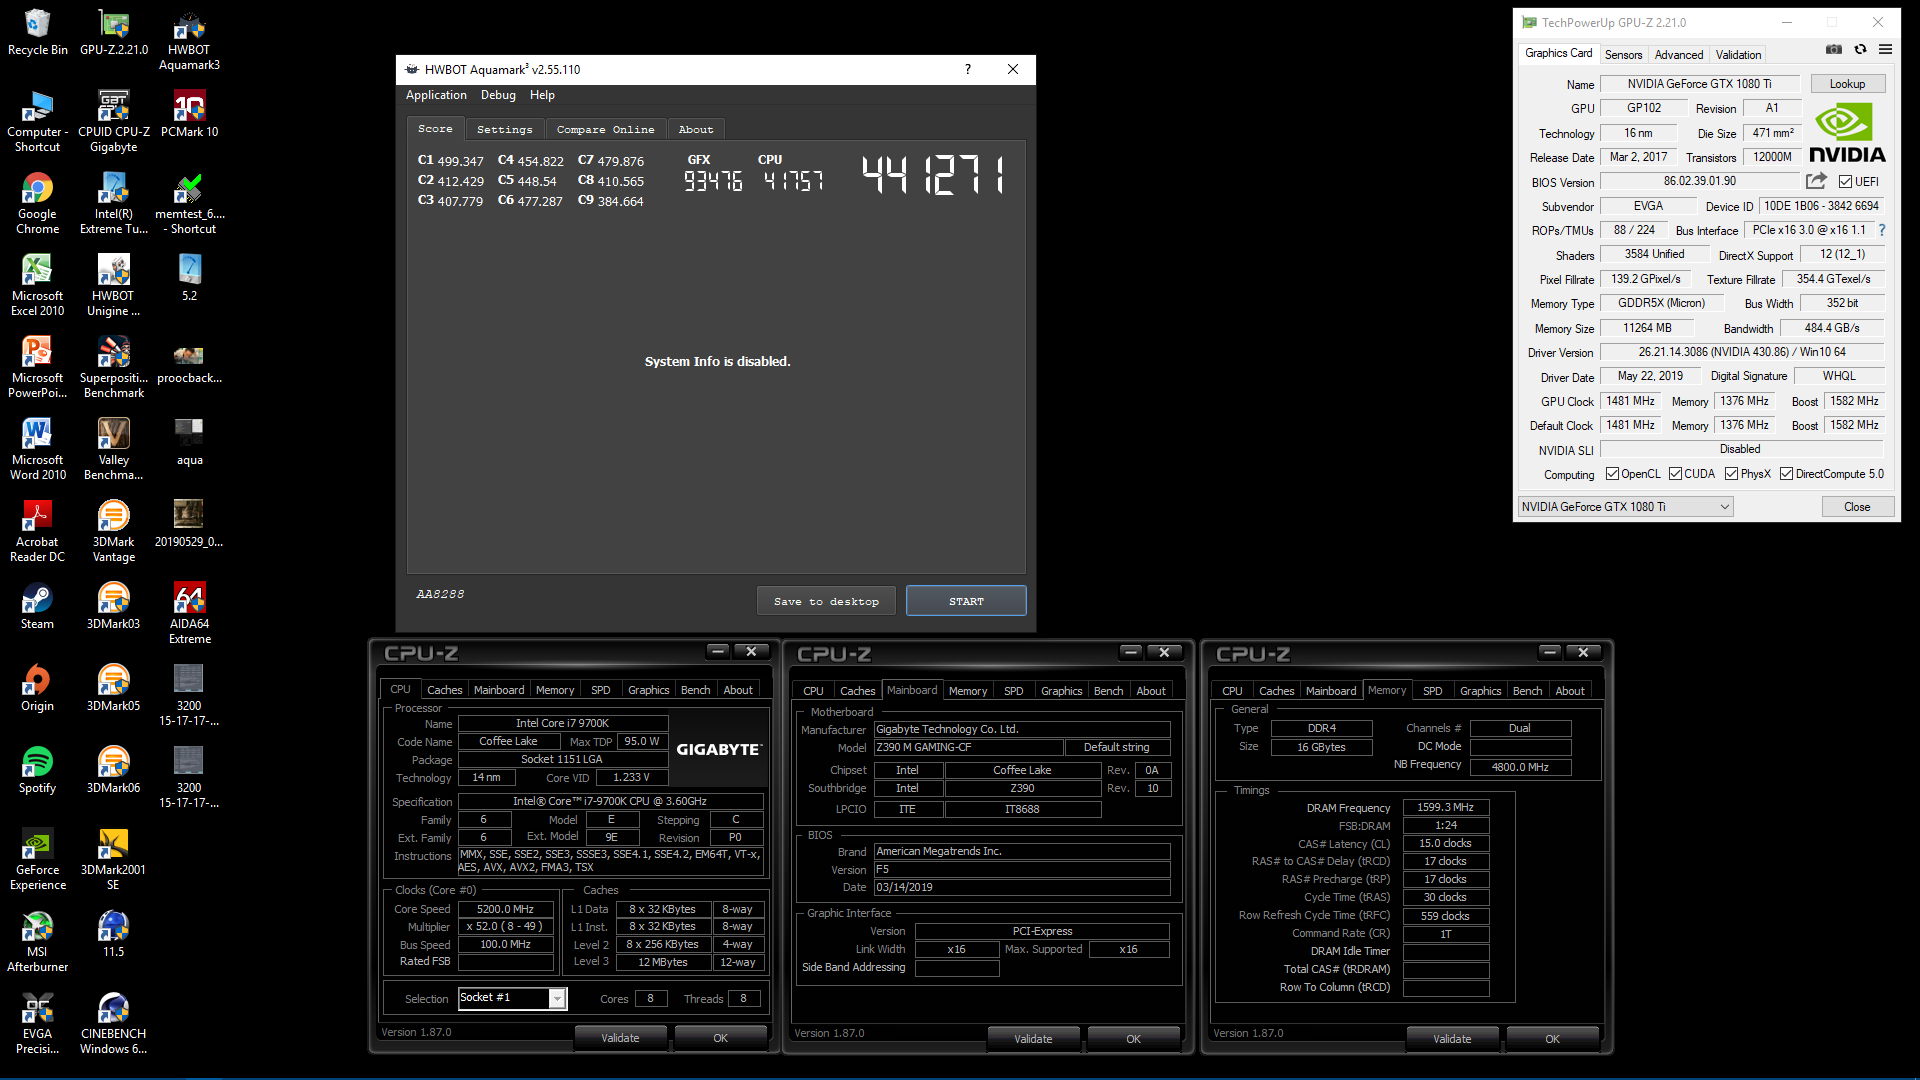Open Validation tab in GPU-Z
Screen dimensions: 1920x1080
pos(1738,55)
